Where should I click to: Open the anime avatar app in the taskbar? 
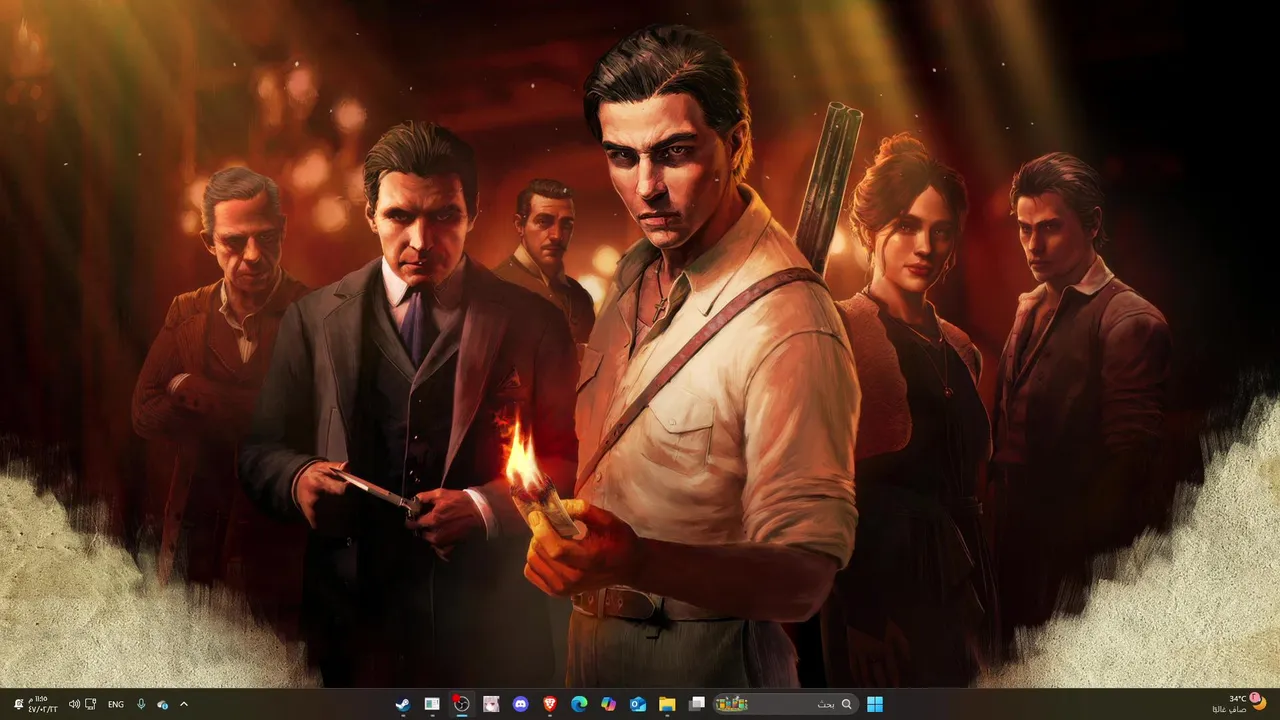pyautogui.click(x=491, y=704)
